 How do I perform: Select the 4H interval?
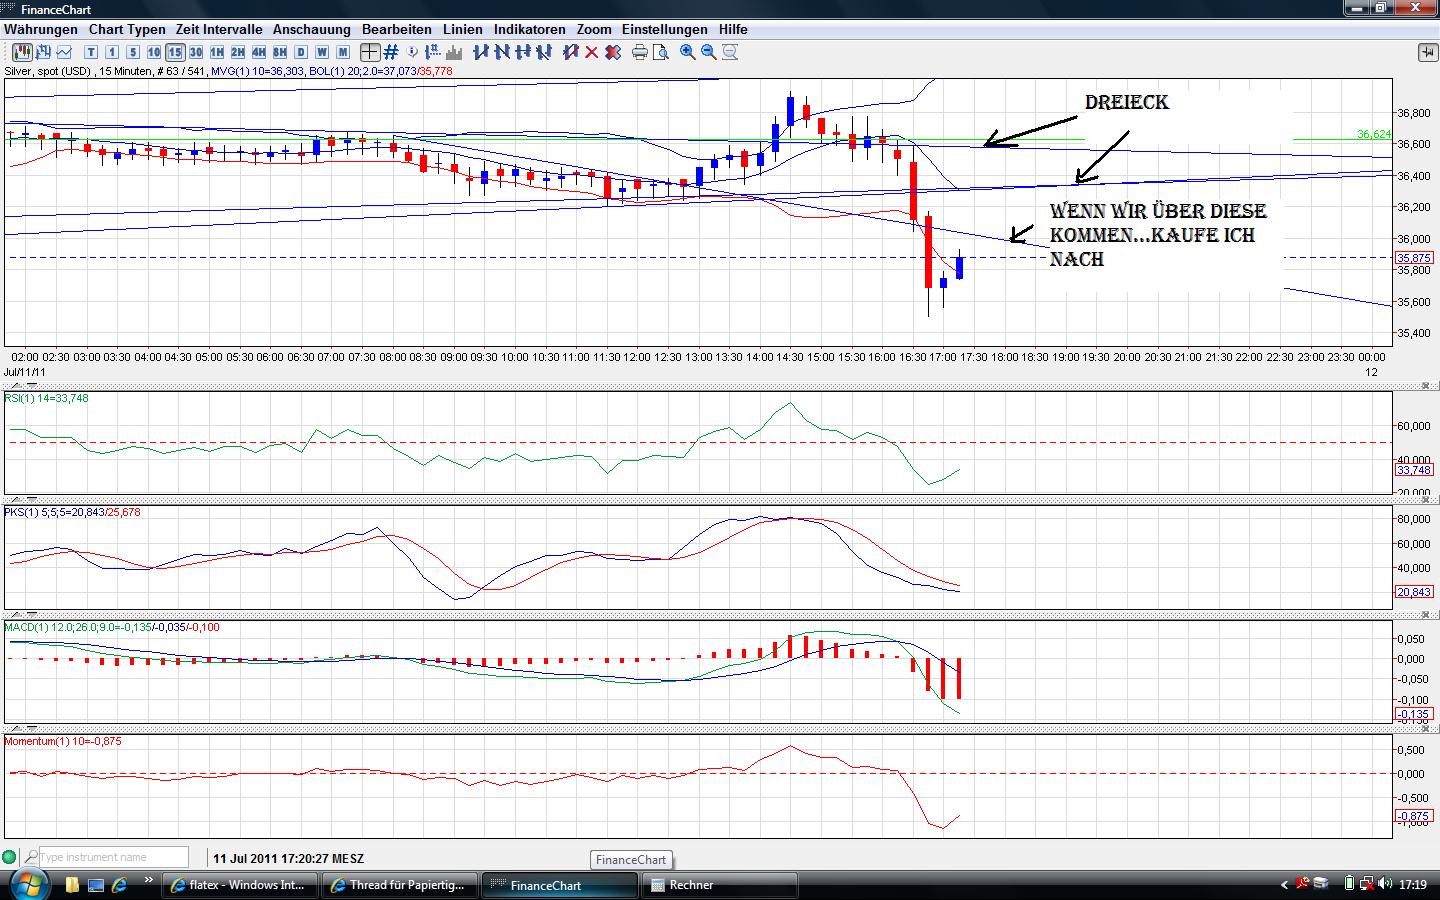(x=259, y=52)
